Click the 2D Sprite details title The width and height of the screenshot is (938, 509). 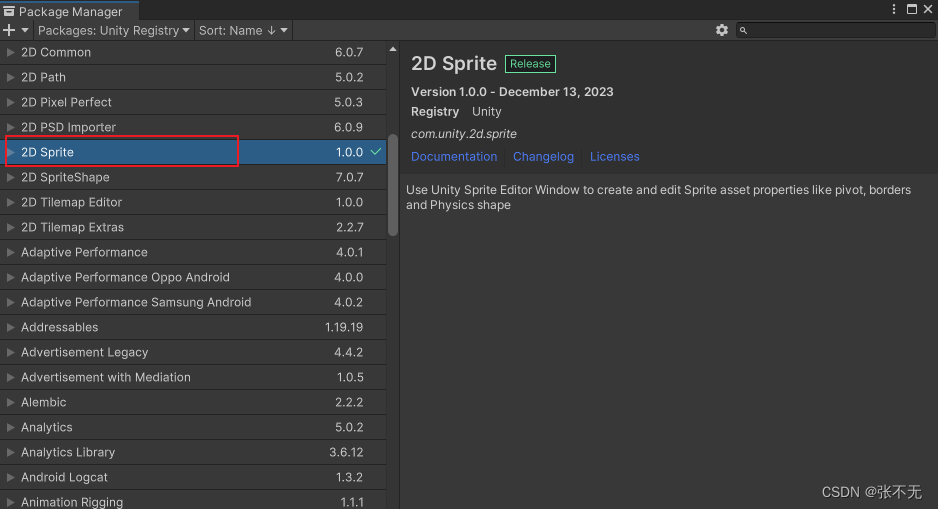pyautogui.click(x=454, y=63)
